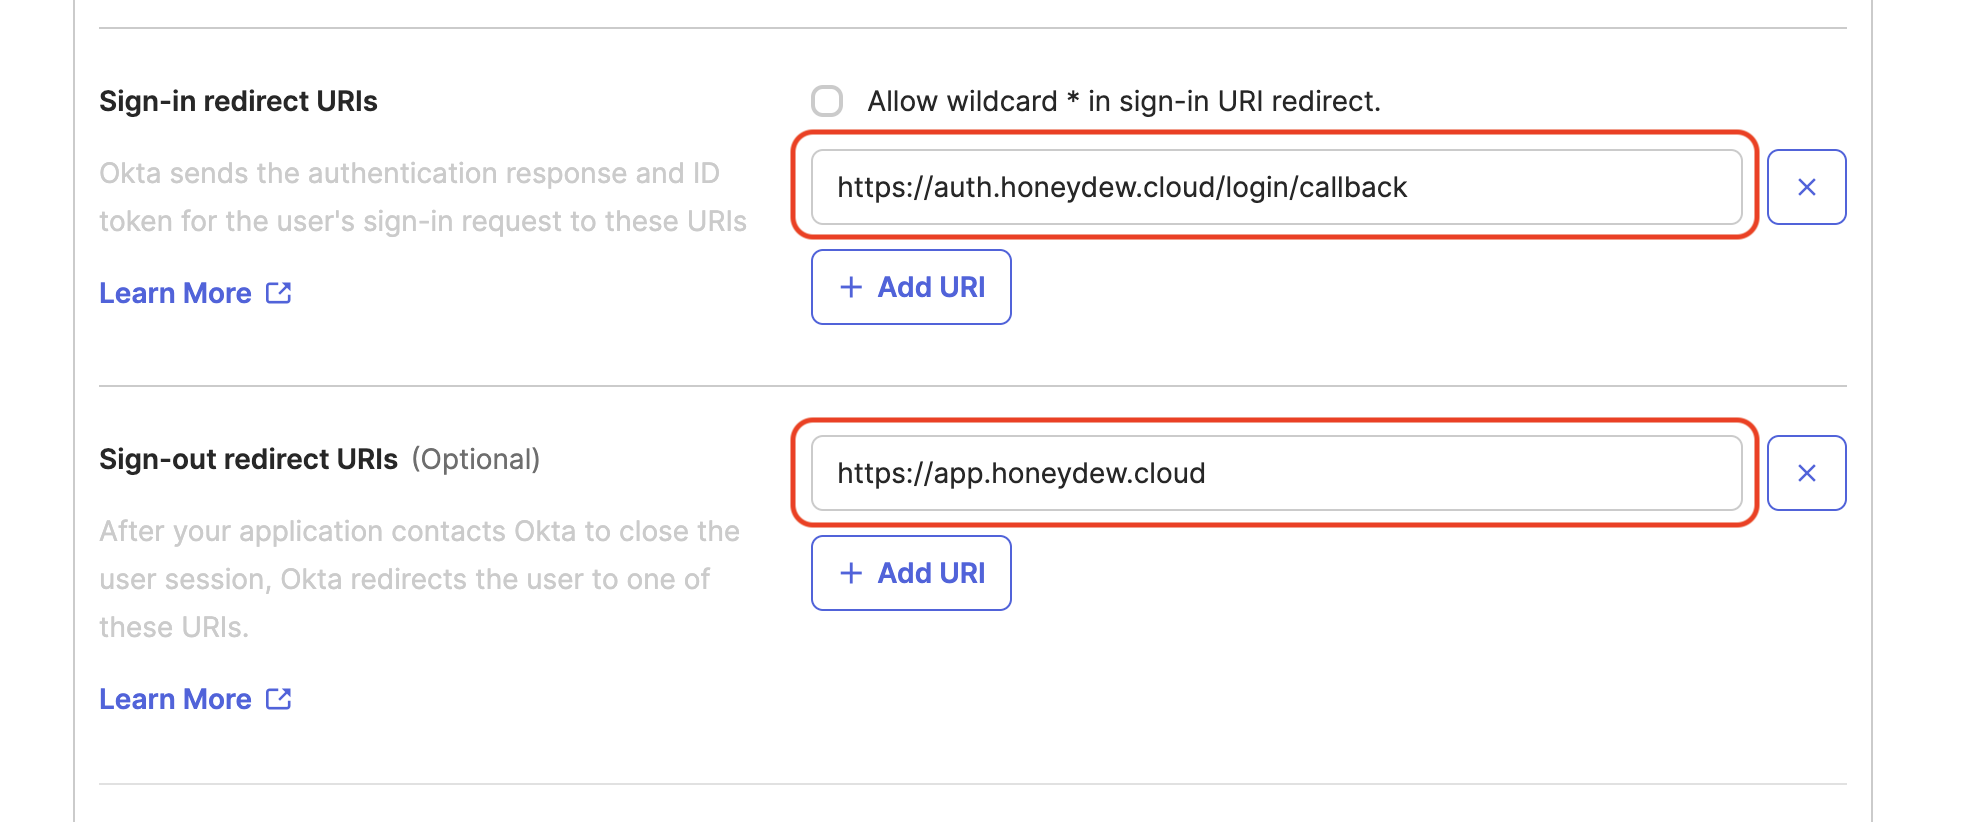
Task: Click Add URI under Sign-in redirect URIs
Action: (911, 287)
